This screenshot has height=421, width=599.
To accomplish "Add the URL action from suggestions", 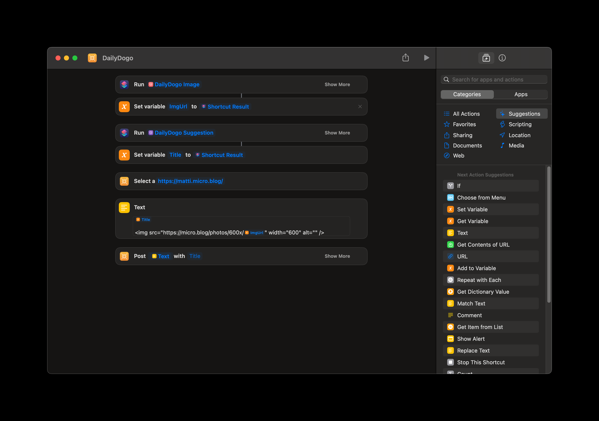I will coord(491,257).
